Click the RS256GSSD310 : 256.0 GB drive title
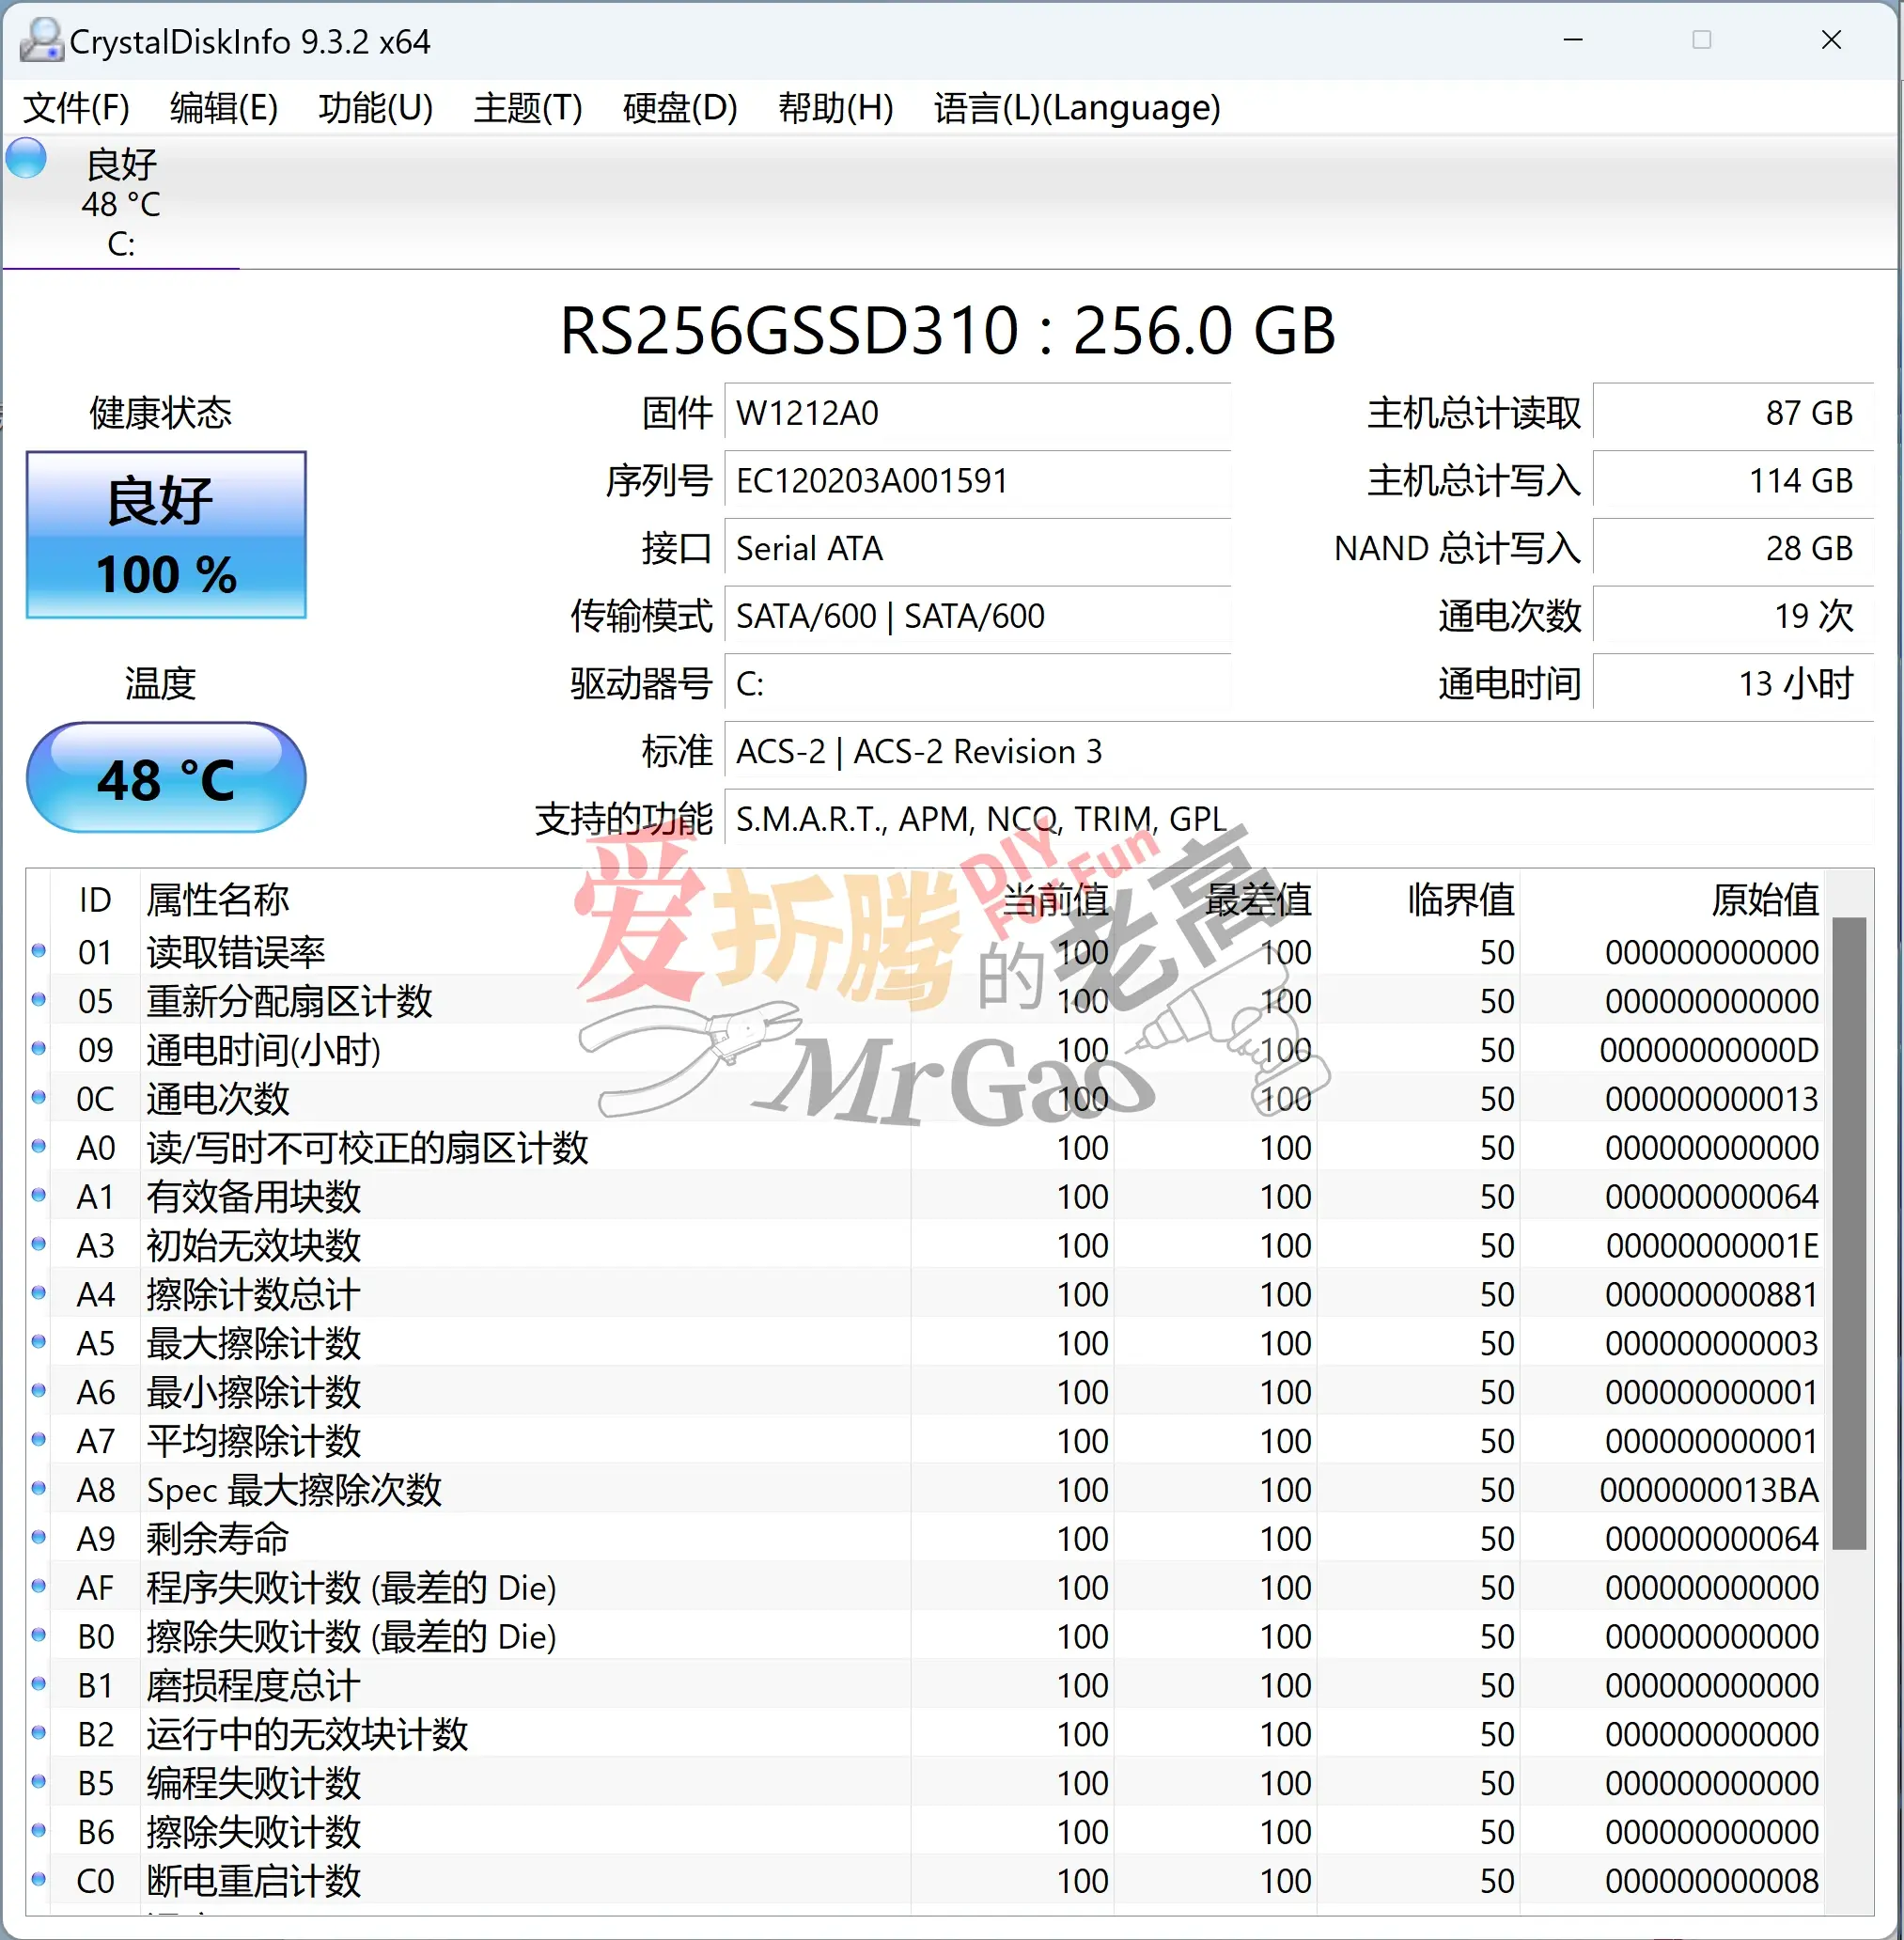Screen dimensions: 1904x1940 pos(947,331)
